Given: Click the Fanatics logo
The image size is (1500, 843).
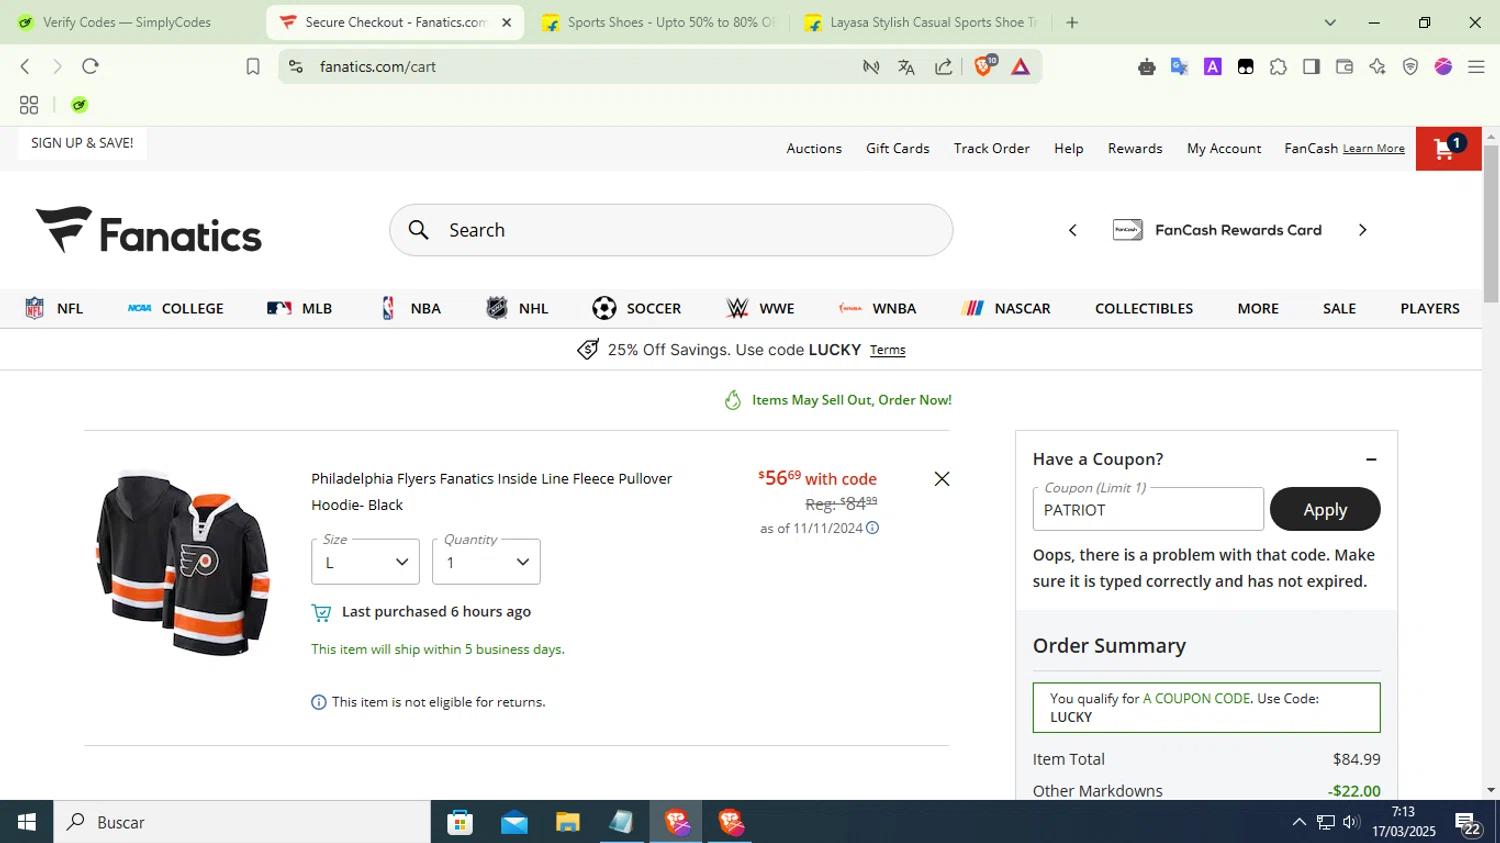Looking at the screenshot, I should coord(148,230).
